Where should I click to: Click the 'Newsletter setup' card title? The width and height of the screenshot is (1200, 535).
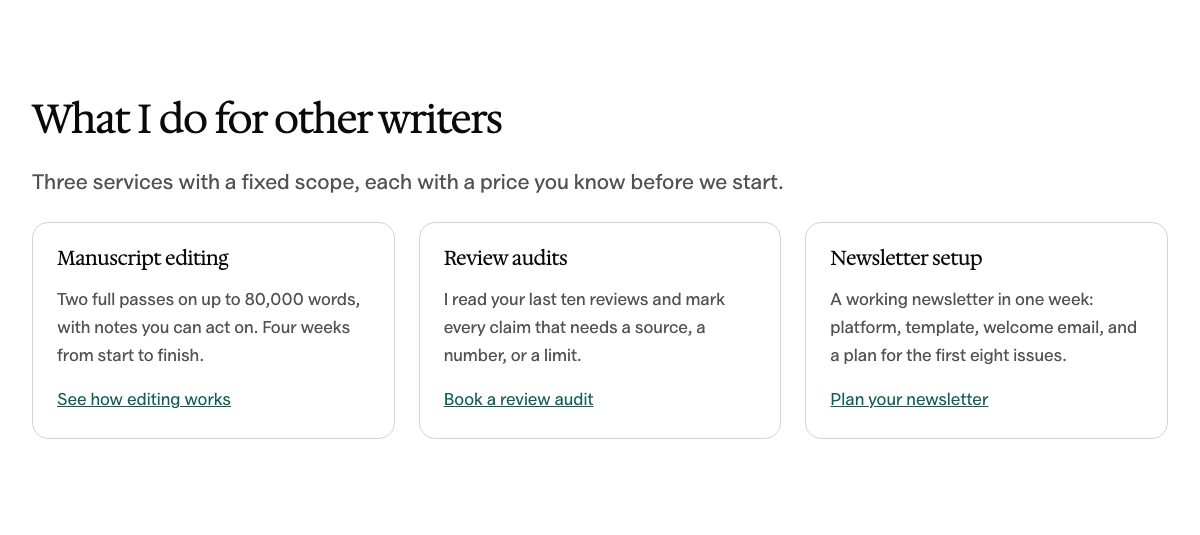[x=906, y=258]
